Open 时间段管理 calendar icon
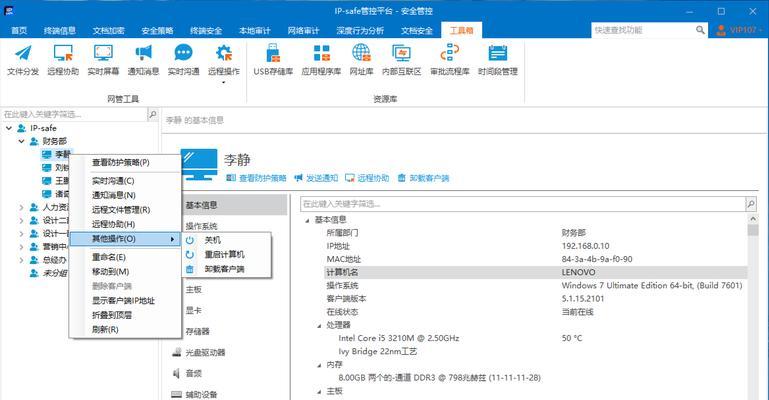 tap(498, 53)
